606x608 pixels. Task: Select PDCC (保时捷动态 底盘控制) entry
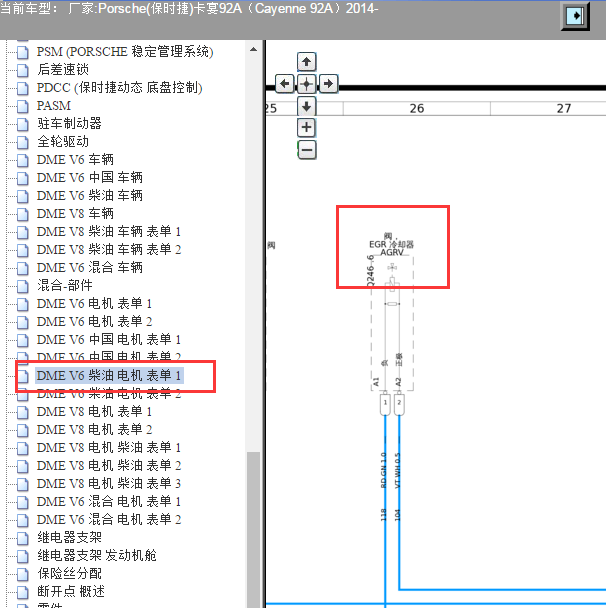(119, 88)
